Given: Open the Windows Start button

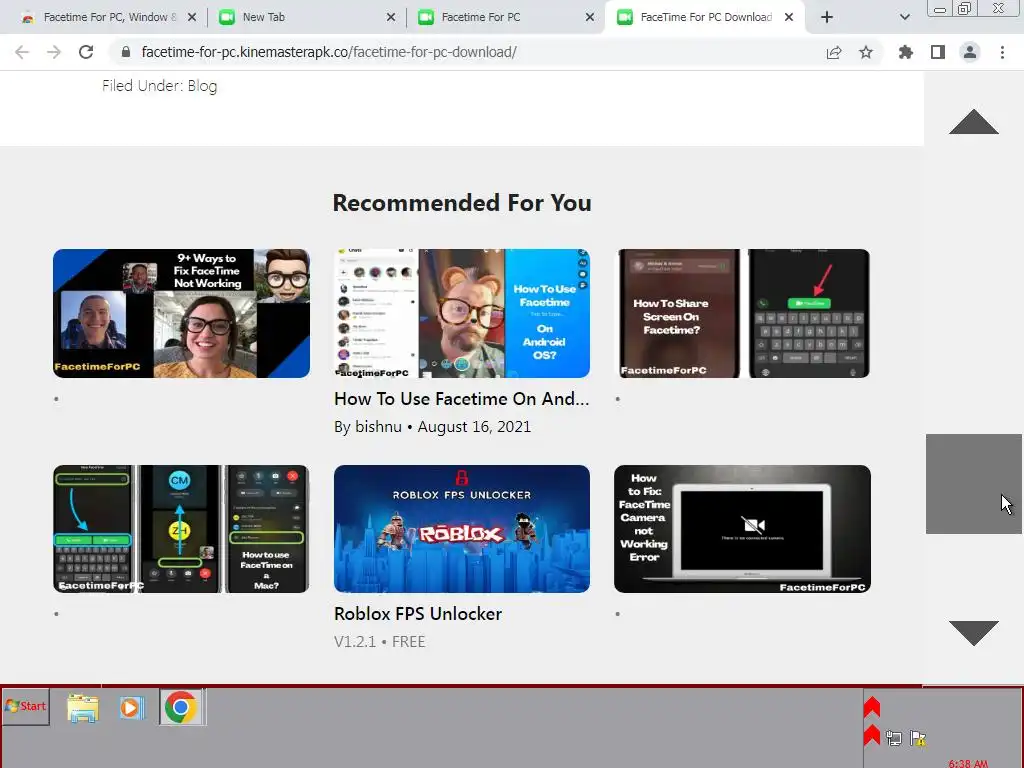Looking at the screenshot, I should click(x=26, y=707).
